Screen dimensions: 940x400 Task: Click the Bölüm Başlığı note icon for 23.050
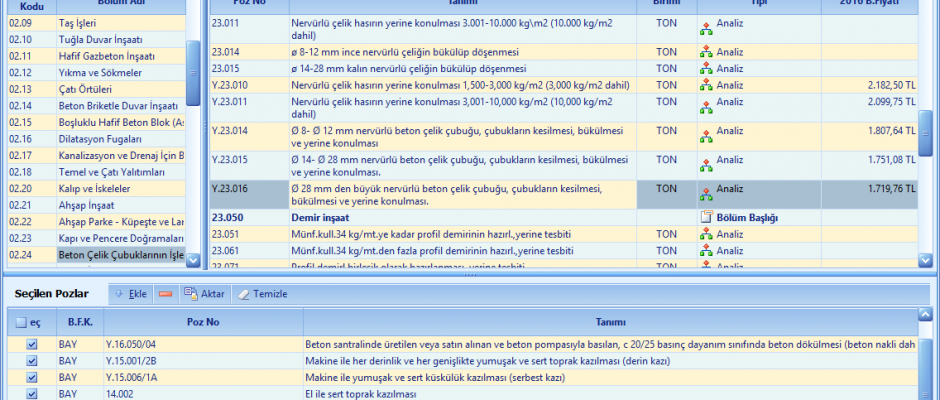coord(706,217)
